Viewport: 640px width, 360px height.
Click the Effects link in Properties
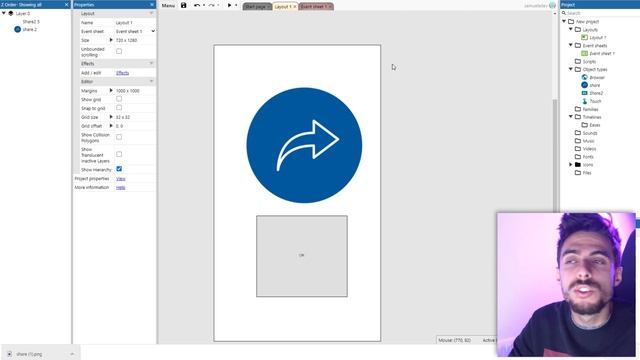point(122,73)
